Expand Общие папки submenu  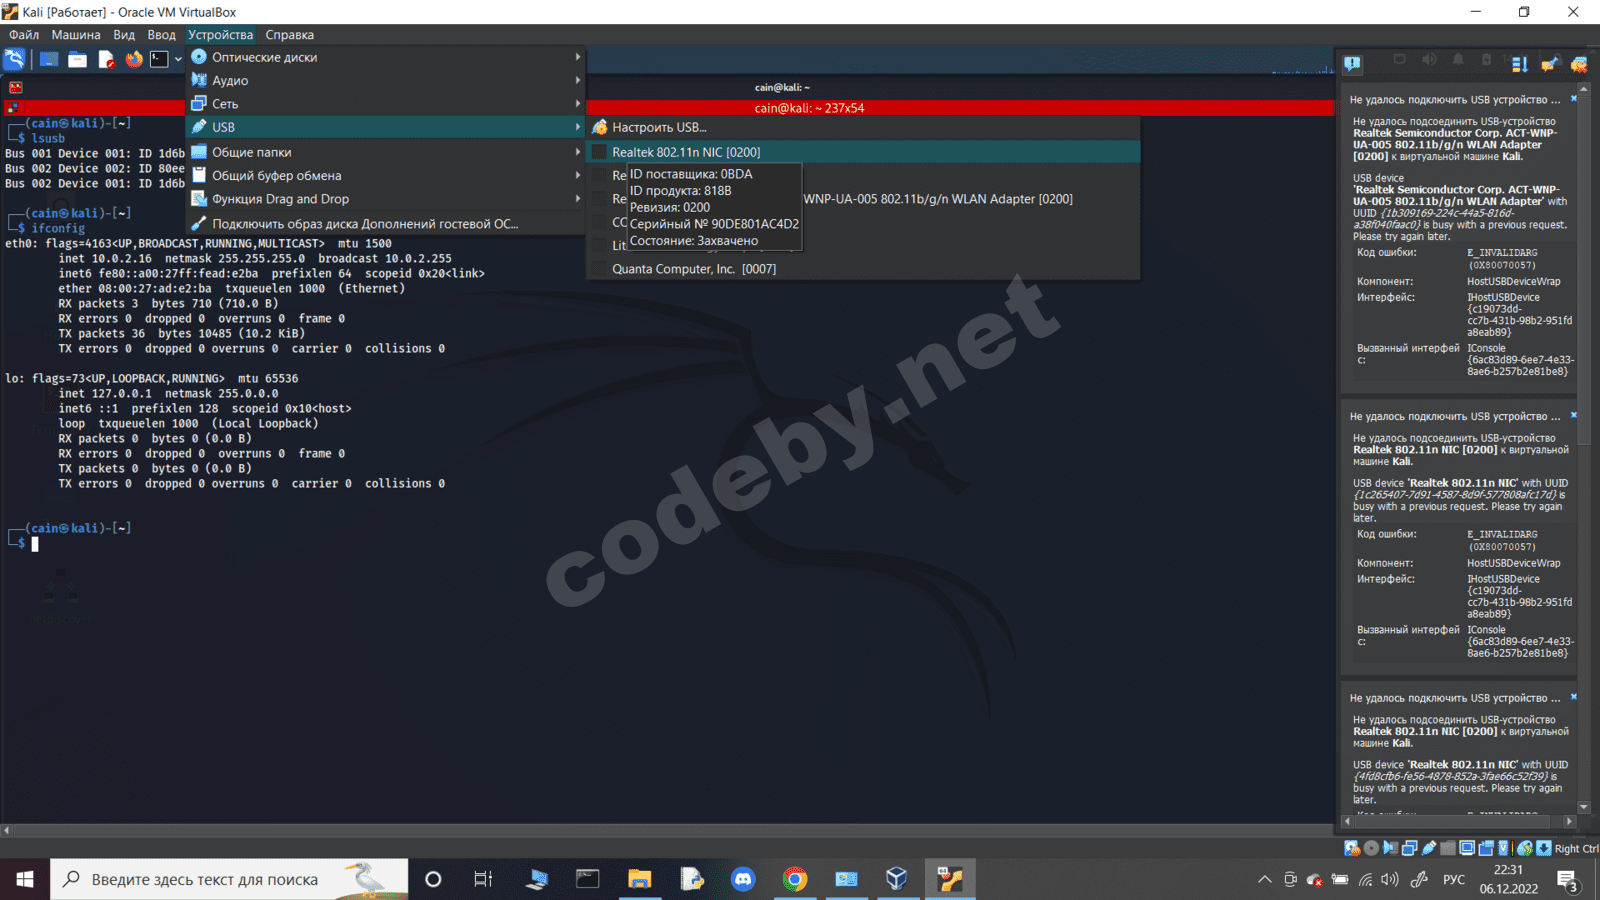click(386, 152)
